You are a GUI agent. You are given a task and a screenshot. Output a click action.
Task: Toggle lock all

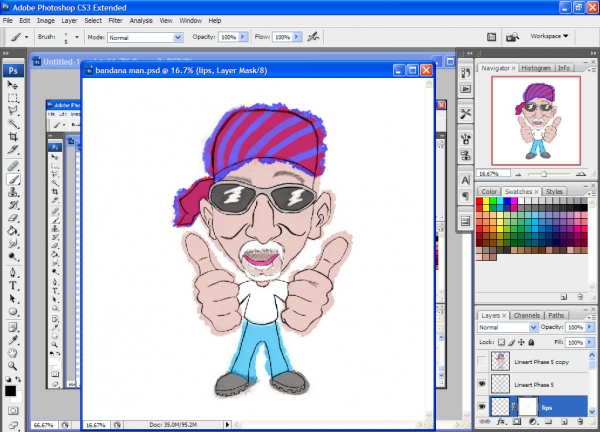click(531, 342)
